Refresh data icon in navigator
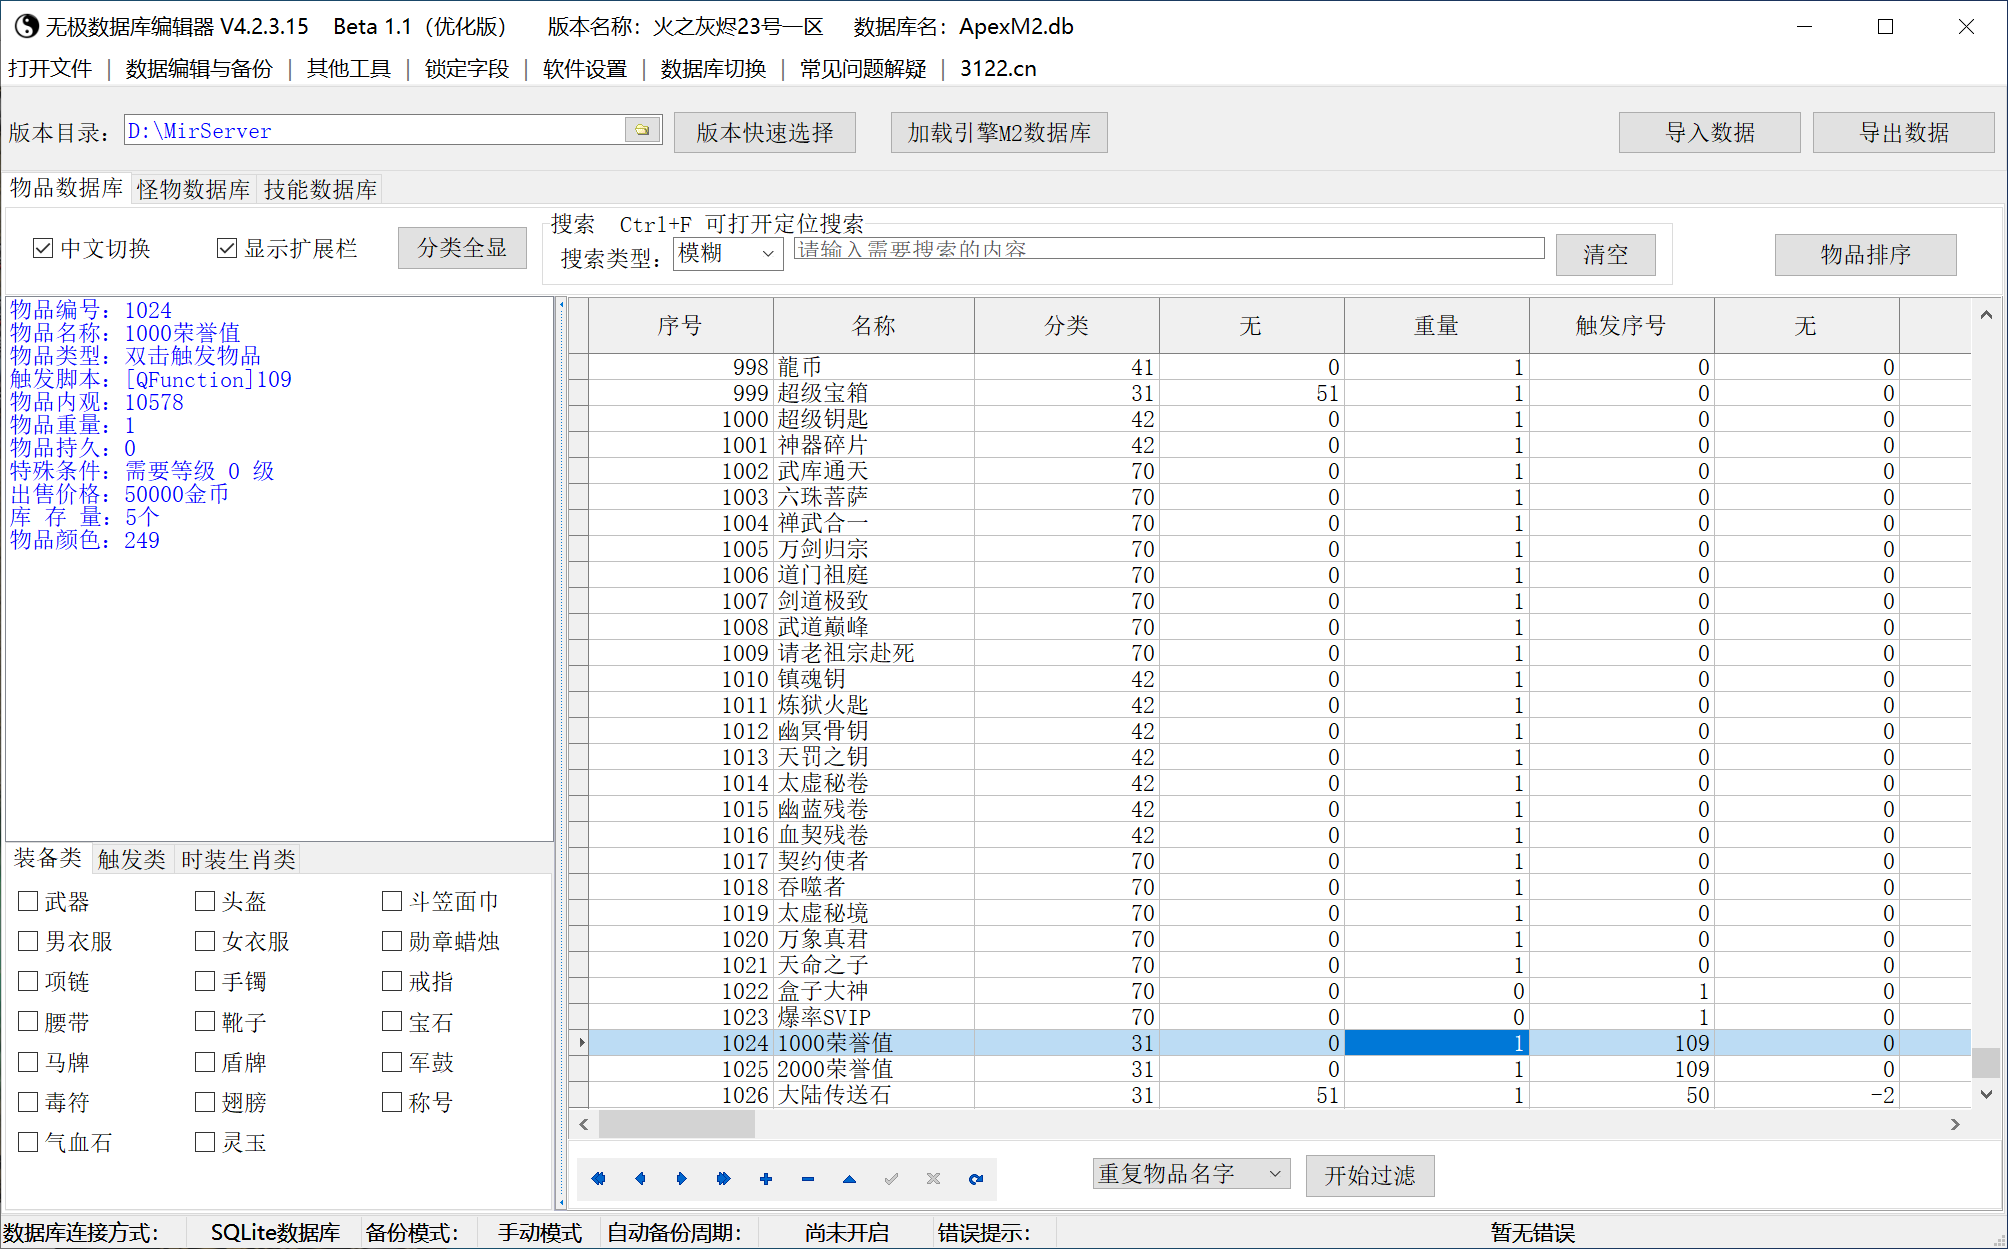 pos(976,1179)
